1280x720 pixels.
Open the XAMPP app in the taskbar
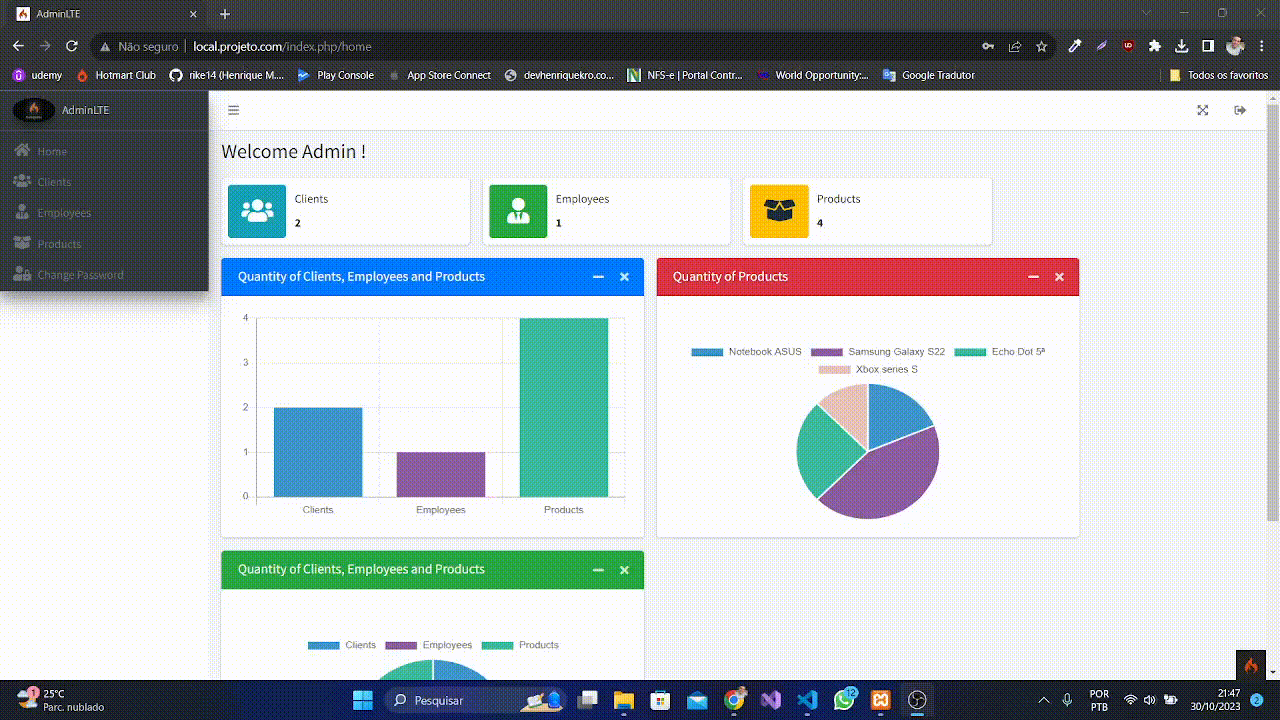(881, 700)
